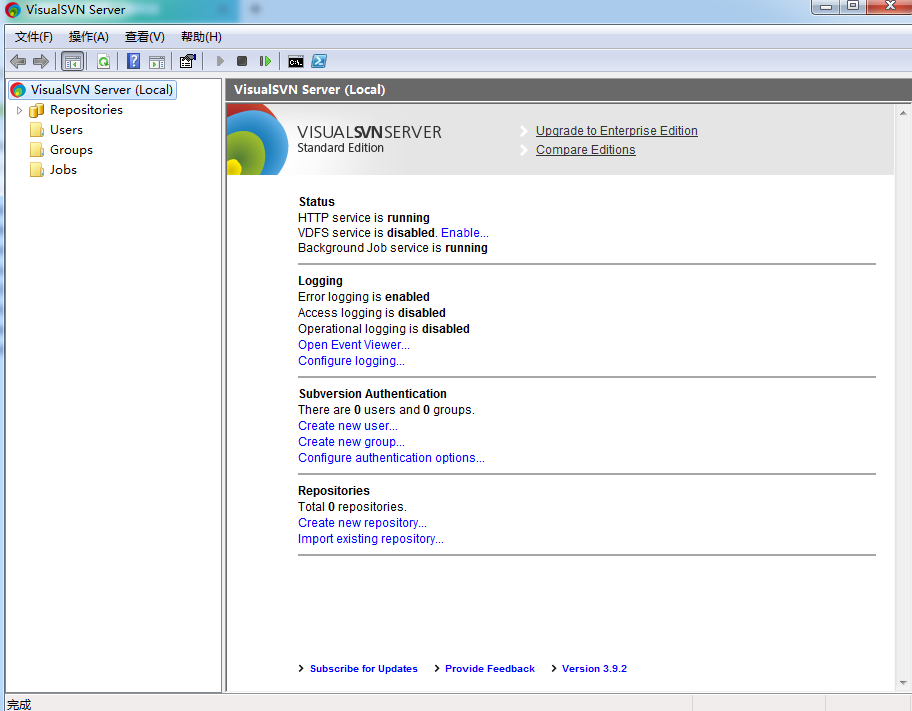This screenshot has height=711, width=912.
Task: Click the 'Subversion Authentication' heading
Action: pos(372,394)
